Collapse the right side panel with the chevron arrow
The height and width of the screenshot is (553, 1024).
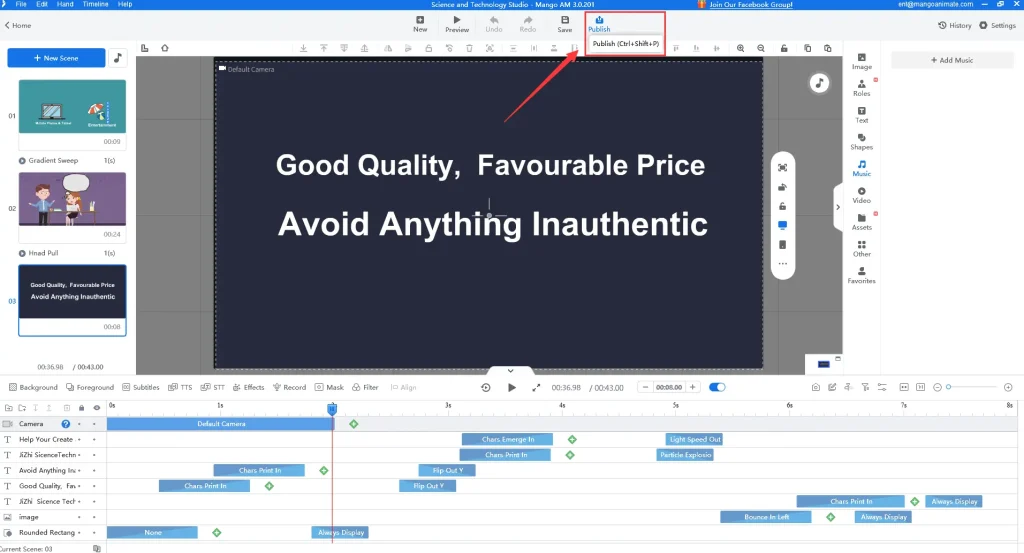pyautogui.click(x=838, y=207)
